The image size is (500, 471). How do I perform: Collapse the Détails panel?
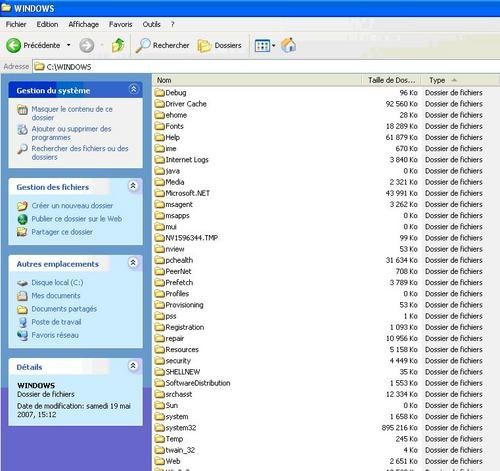click(x=133, y=366)
